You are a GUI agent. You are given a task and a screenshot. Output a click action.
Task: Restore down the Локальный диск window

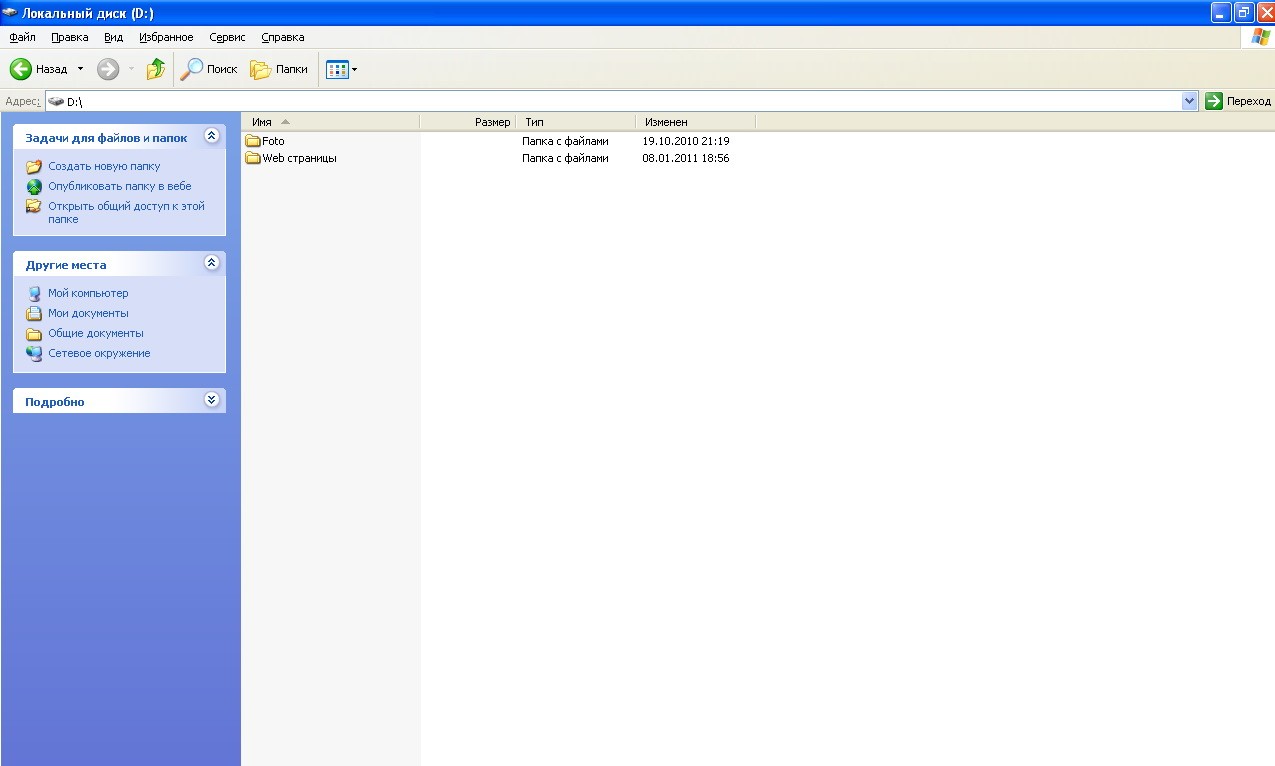click(x=1243, y=12)
